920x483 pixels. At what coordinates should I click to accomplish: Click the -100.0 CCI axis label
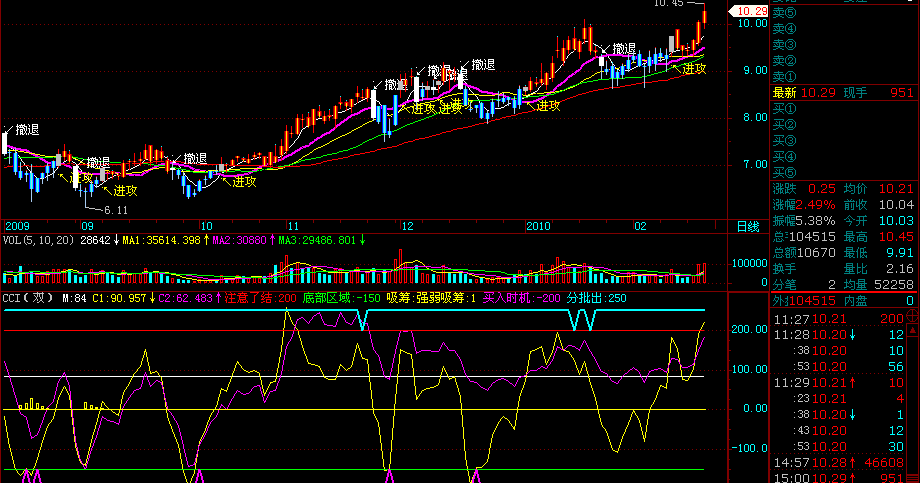[x=749, y=448]
